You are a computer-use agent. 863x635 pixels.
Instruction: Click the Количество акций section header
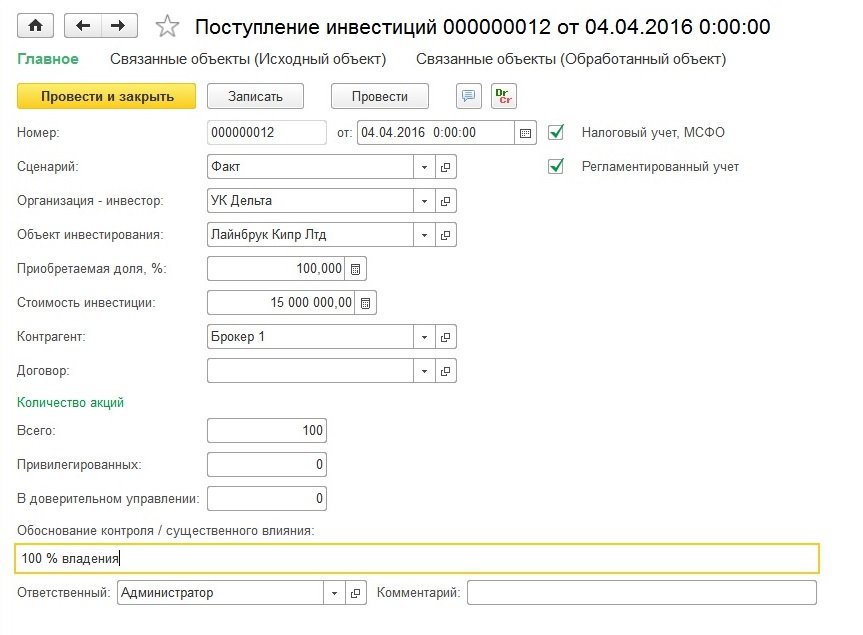pos(70,403)
